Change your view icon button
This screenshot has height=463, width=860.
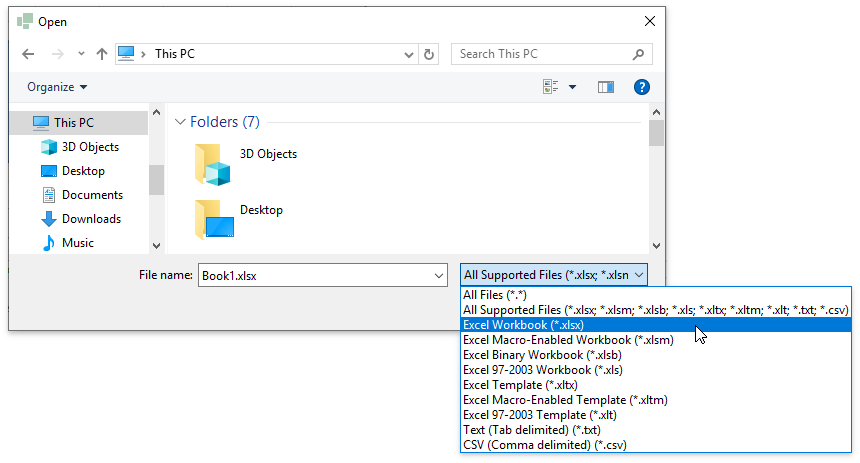tap(551, 87)
